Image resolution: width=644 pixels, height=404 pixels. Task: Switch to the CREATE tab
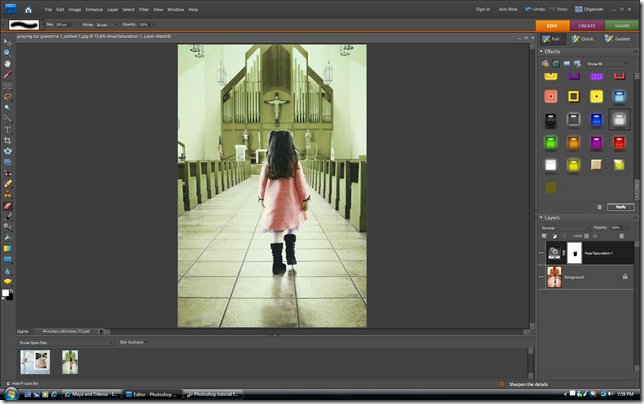click(x=587, y=25)
